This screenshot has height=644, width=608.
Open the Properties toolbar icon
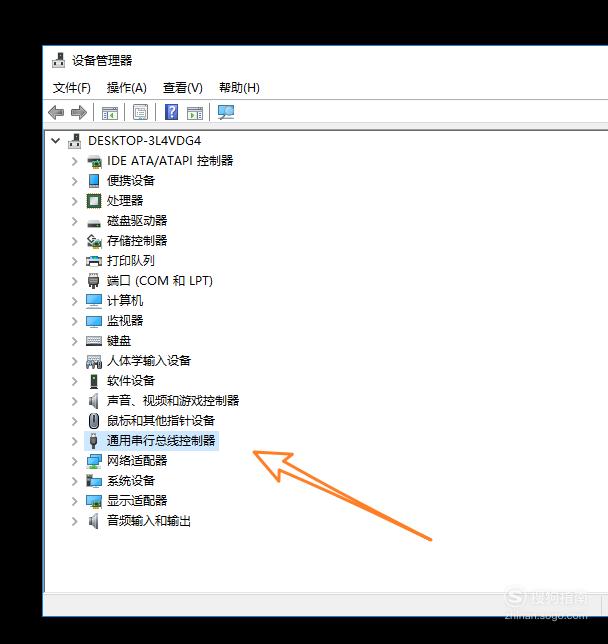click(140, 112)
